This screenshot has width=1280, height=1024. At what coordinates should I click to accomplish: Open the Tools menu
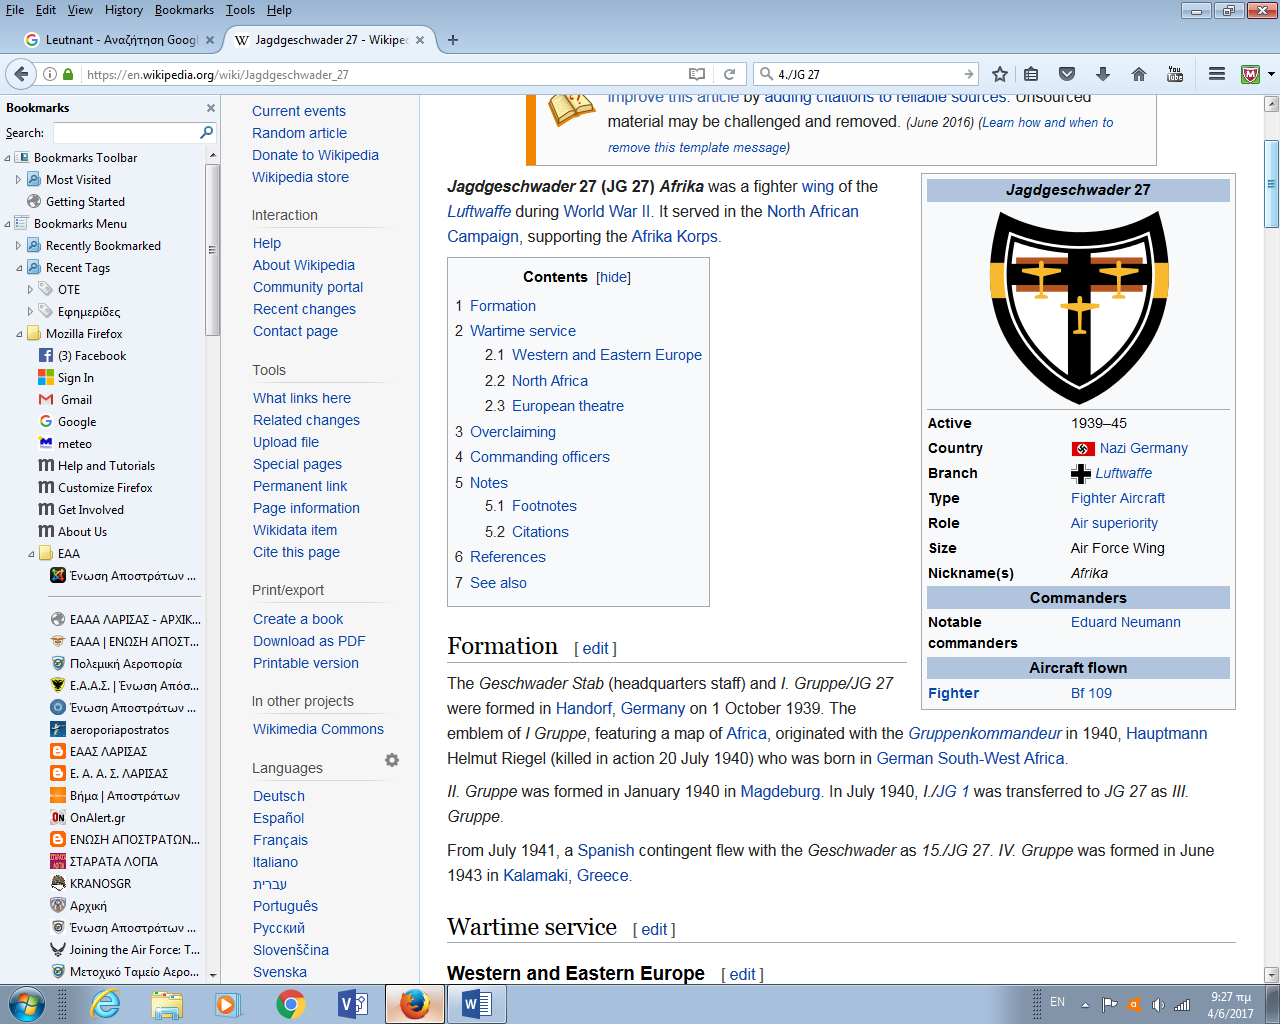tap(240, 10)
